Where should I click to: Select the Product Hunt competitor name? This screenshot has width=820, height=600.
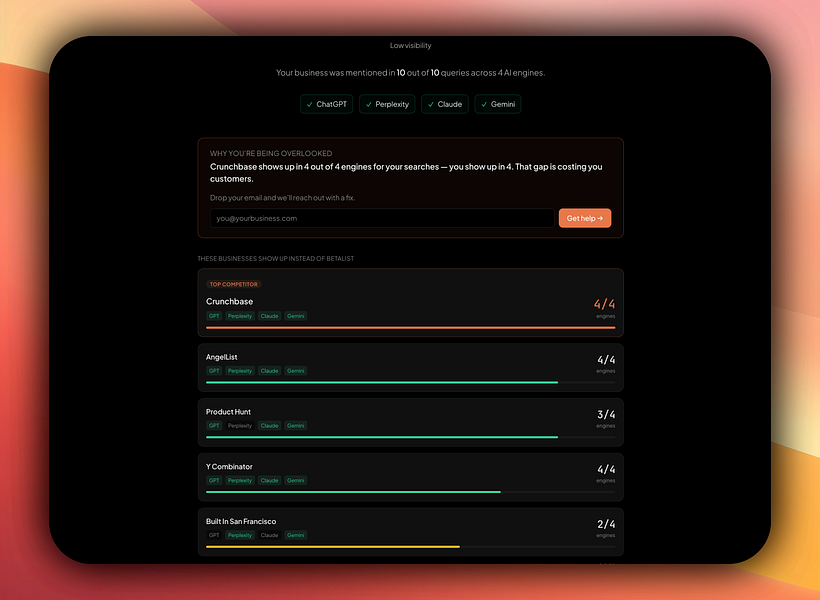click(229, 412)
